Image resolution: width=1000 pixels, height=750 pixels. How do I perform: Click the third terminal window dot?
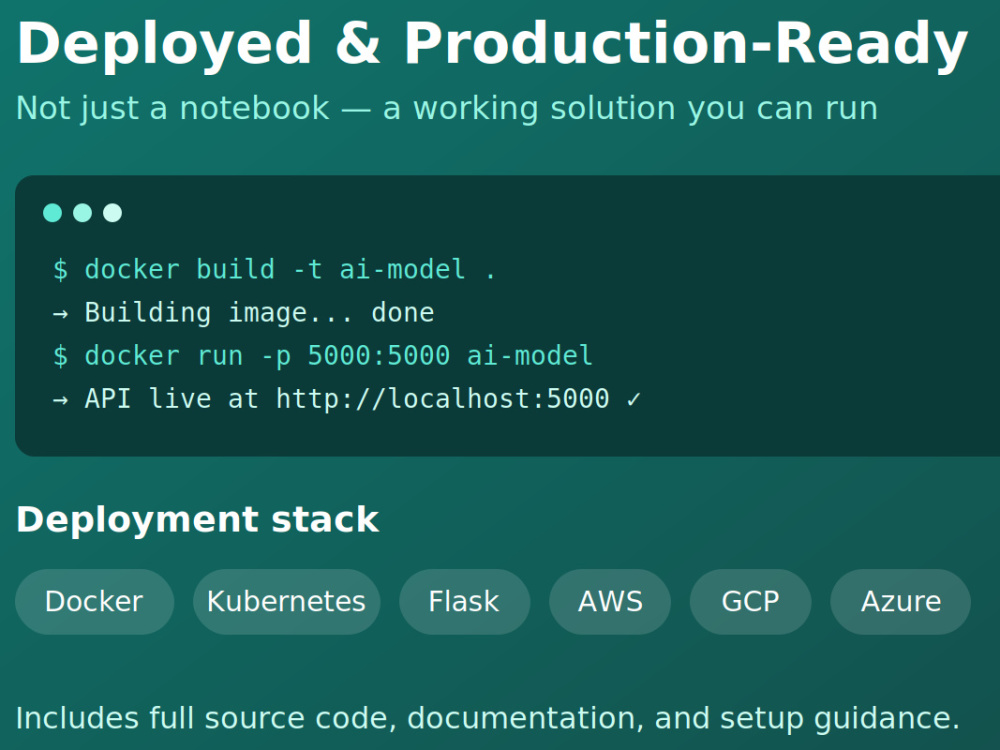point(112,212)
